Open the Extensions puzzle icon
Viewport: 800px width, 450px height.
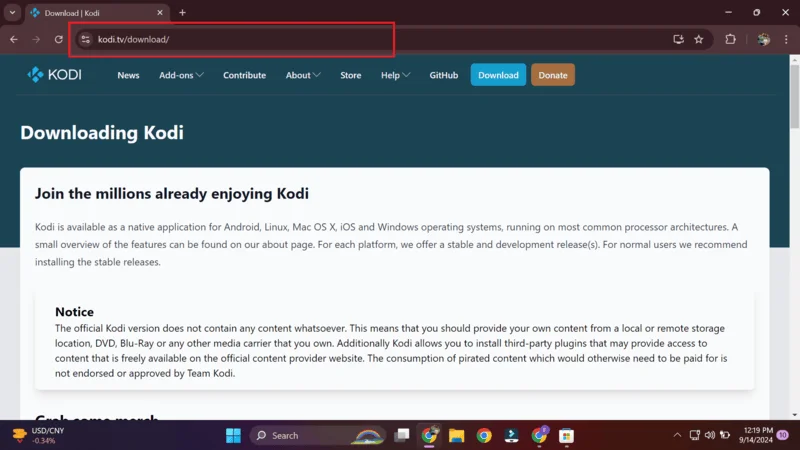click(731, 39)
